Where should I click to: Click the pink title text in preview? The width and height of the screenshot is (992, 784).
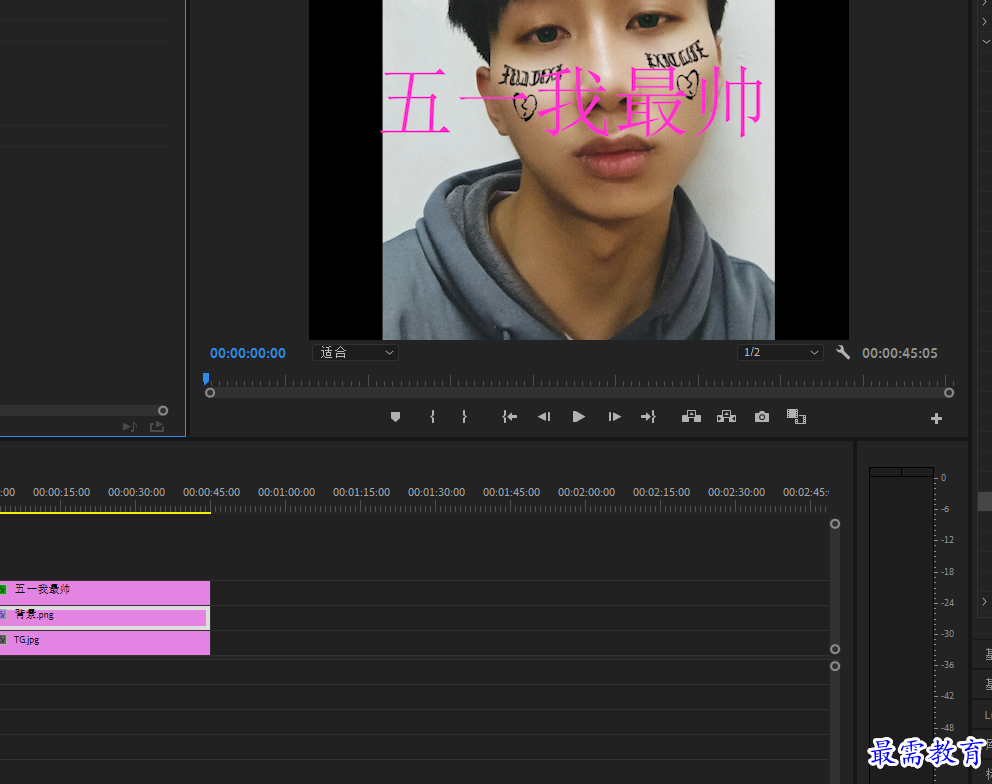click(571, 103)
